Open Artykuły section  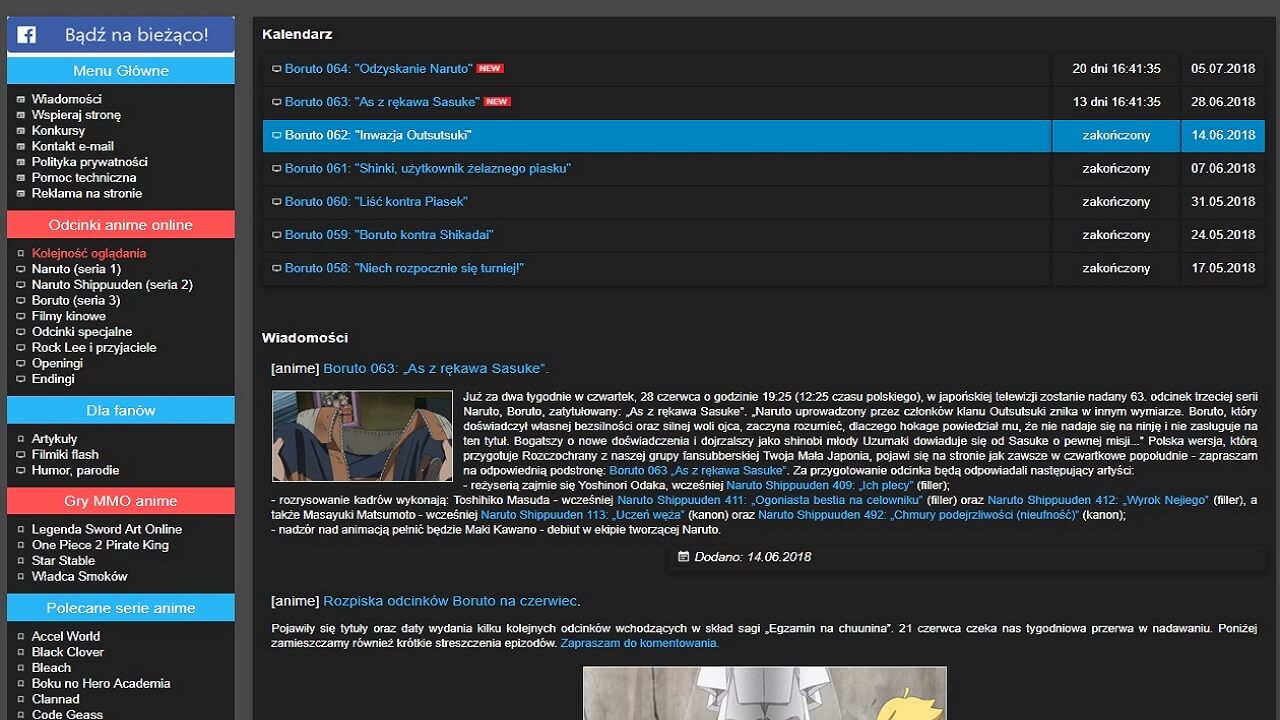54,439
